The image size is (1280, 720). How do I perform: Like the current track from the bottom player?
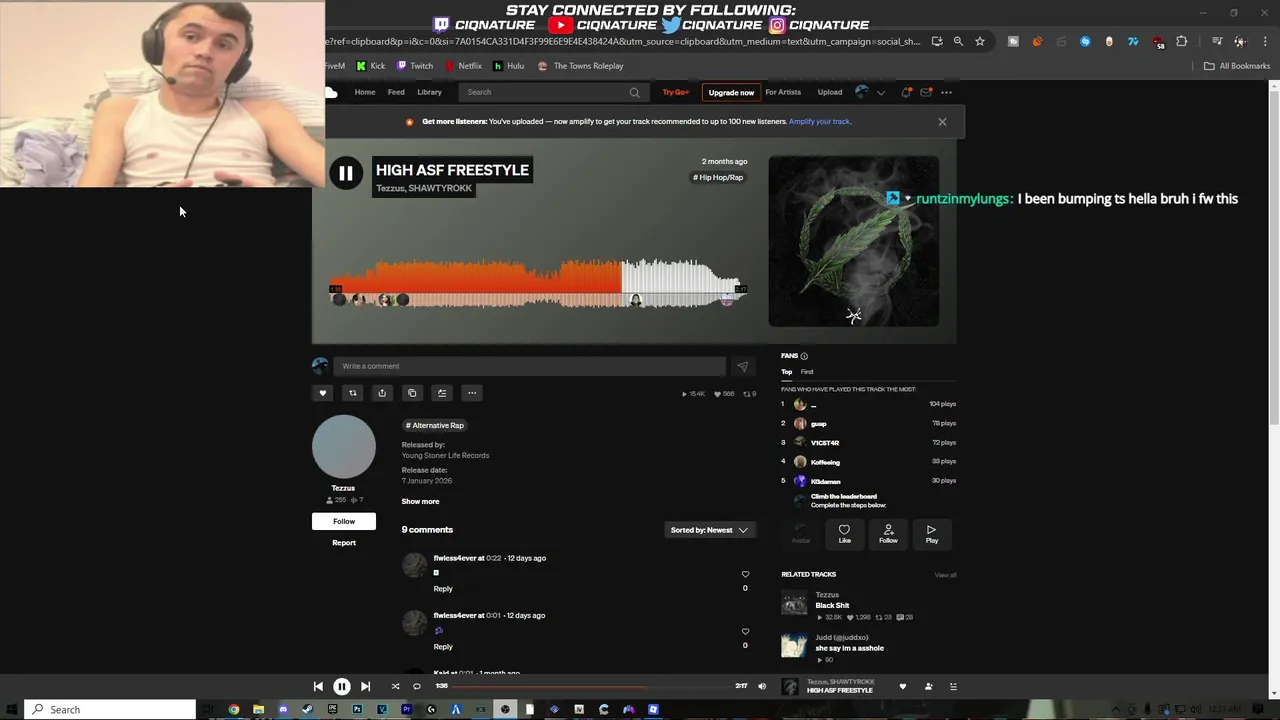903,686
